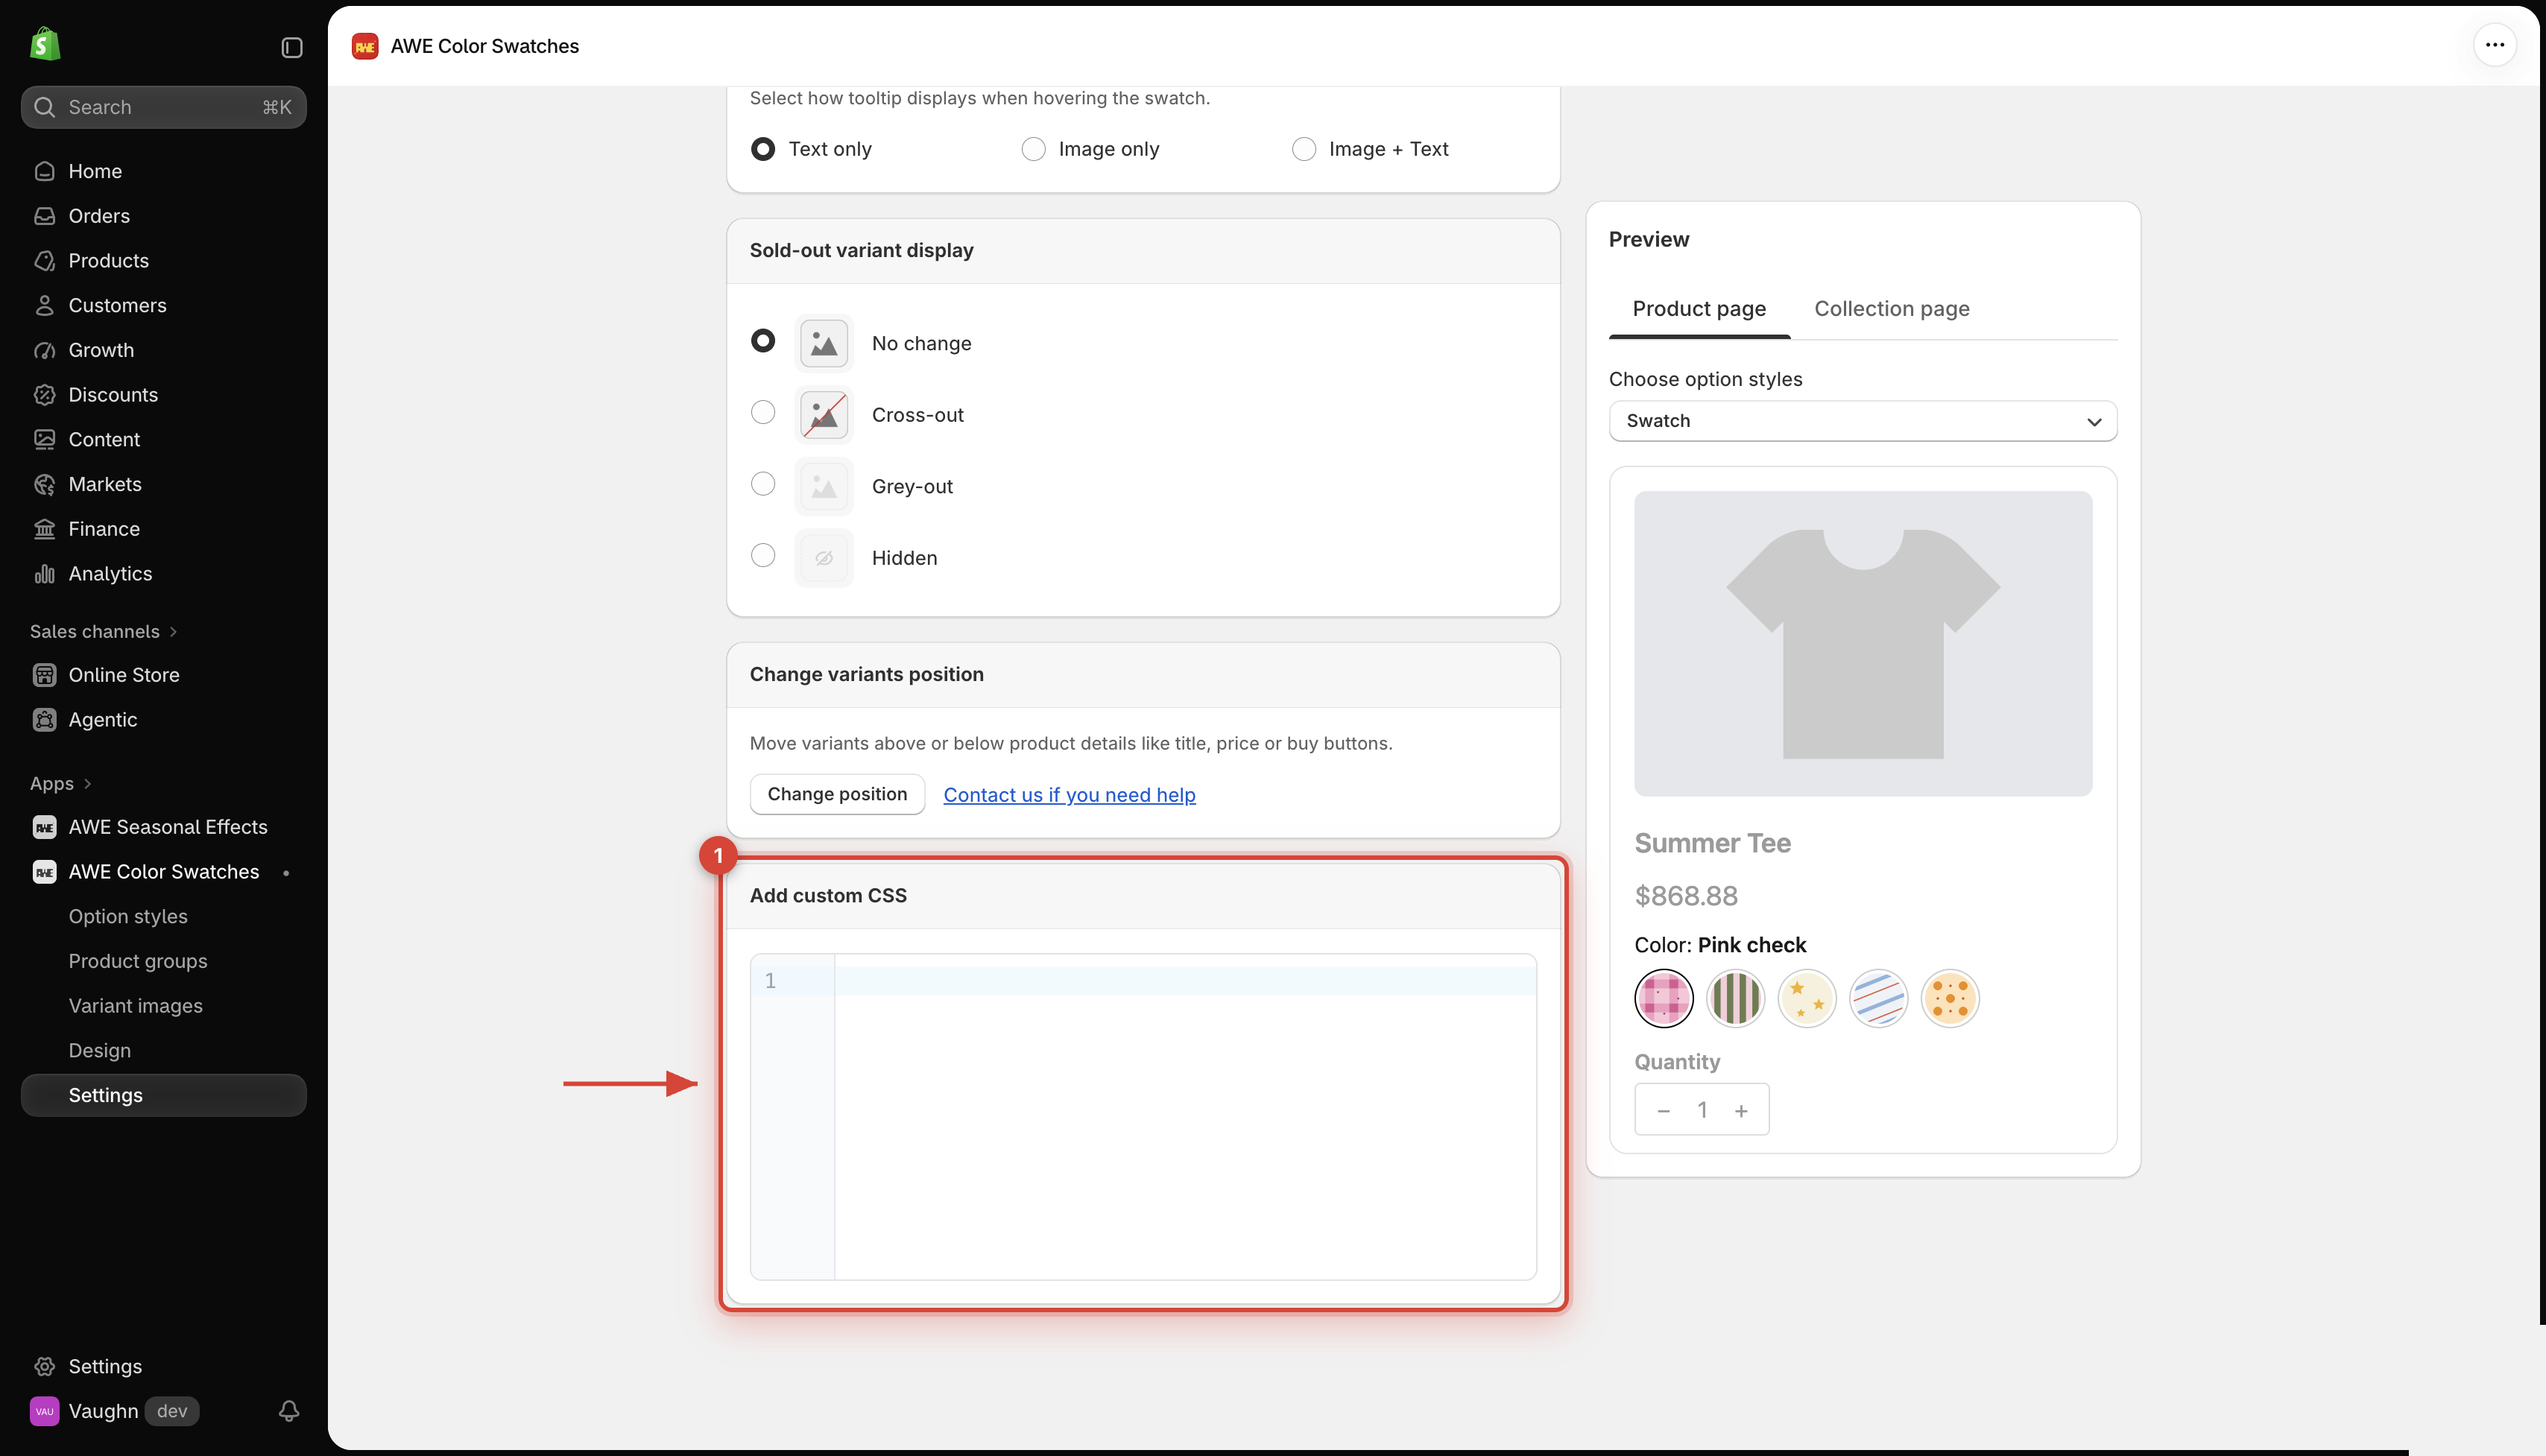2546x1456 pixels.
Task: Open Option styles submenu item
Action: point(128,917)
